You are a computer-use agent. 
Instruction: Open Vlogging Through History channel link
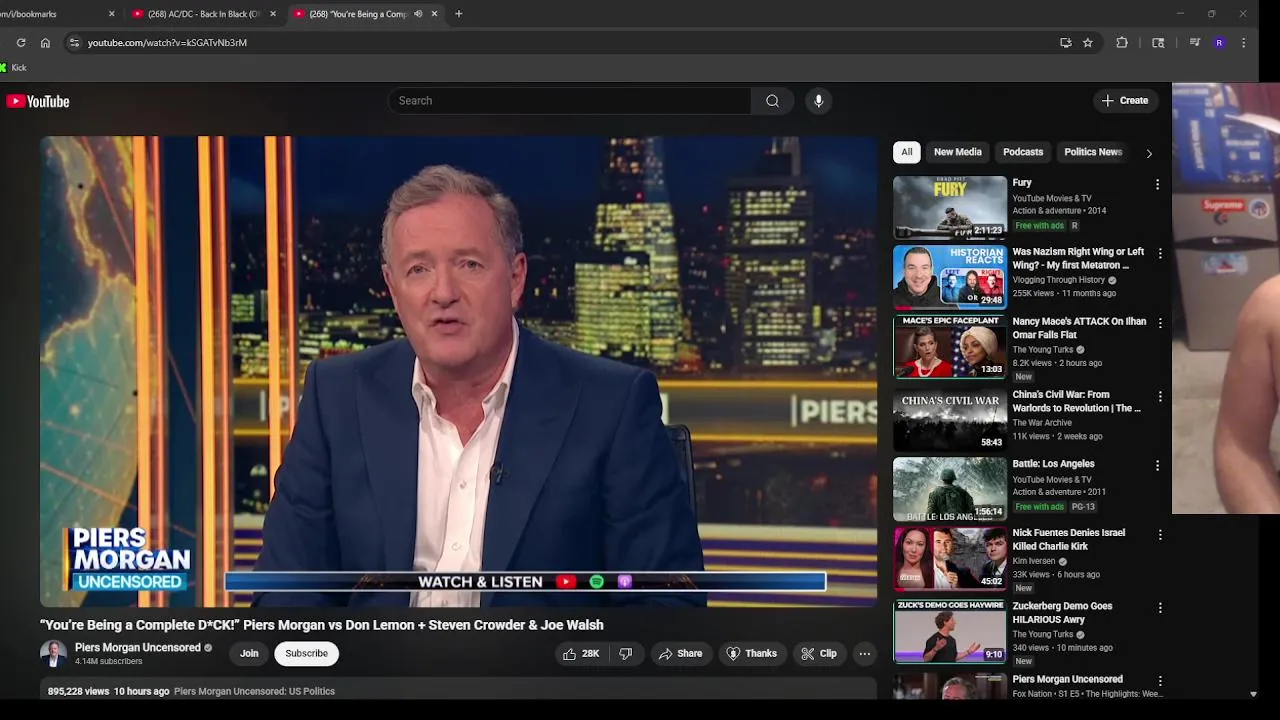pyautogui.click(x=1059, y=280)
